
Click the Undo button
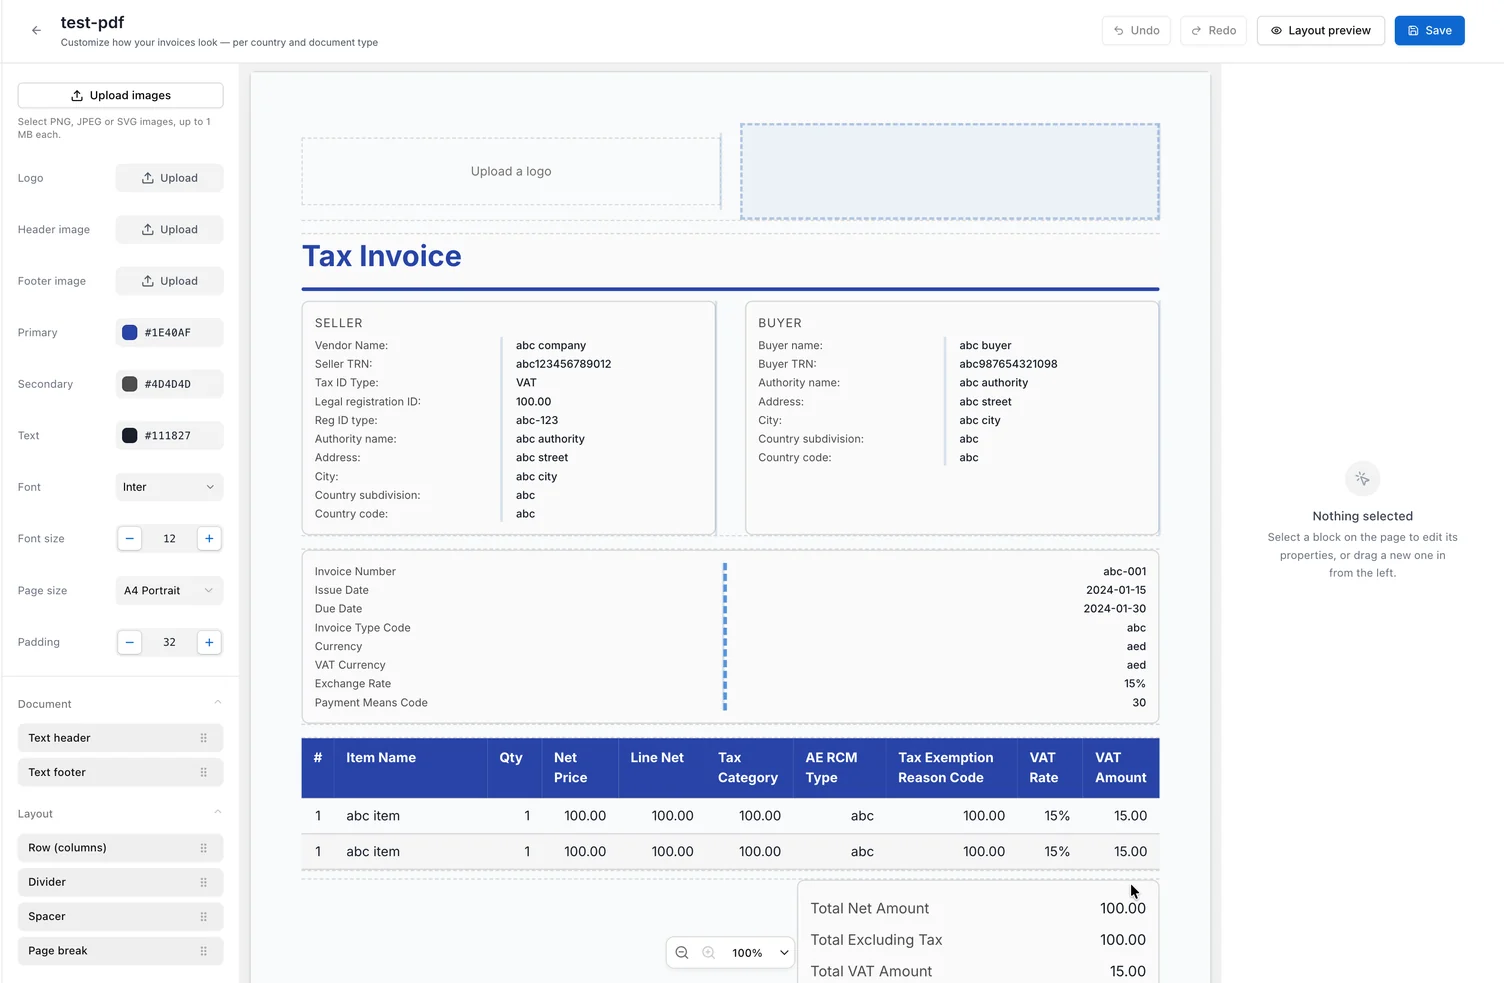click(1136, 31)
